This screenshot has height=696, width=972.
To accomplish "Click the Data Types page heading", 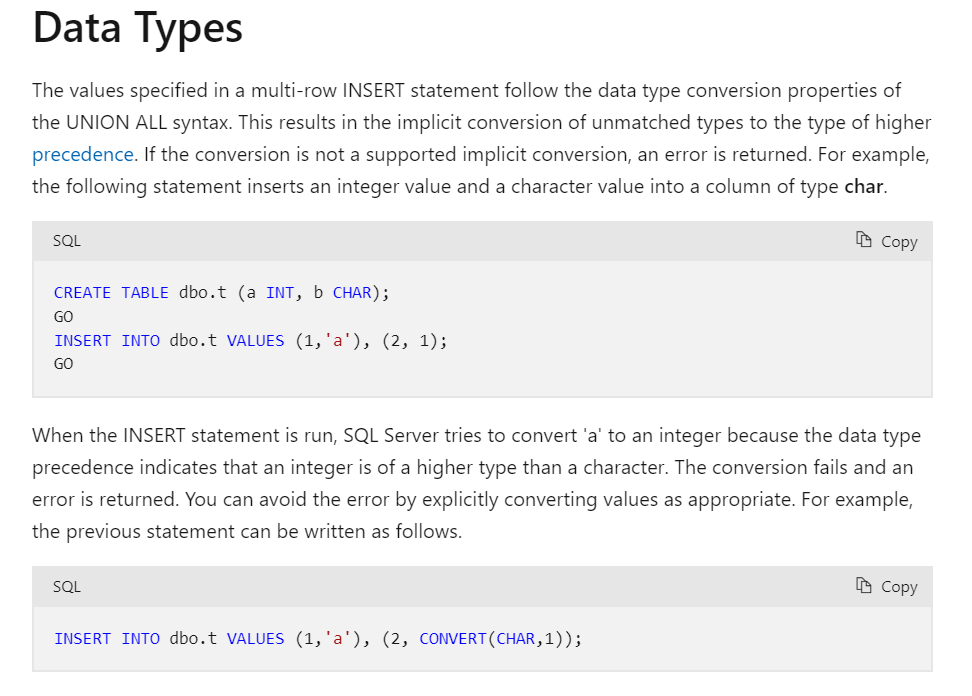I will [x=137, y=28].
